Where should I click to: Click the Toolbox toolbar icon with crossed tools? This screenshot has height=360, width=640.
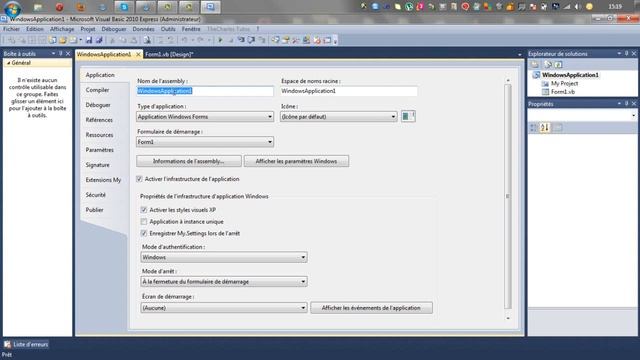(x=296, y=40)
